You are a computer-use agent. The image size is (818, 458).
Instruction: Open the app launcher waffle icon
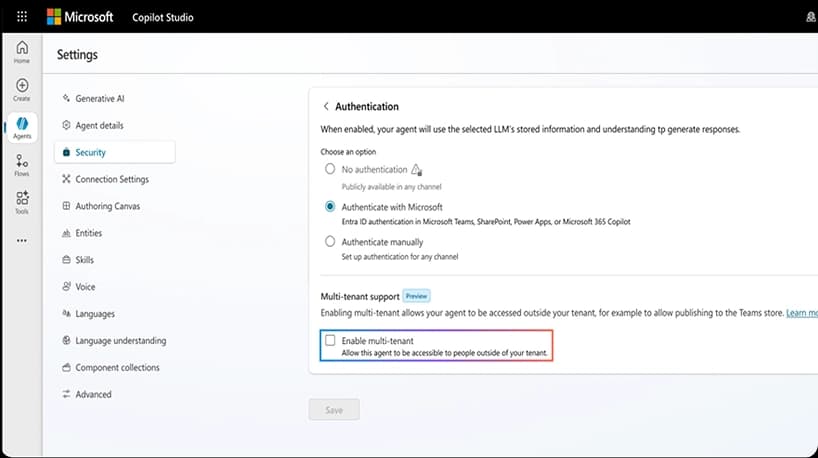tap(22, 17)
